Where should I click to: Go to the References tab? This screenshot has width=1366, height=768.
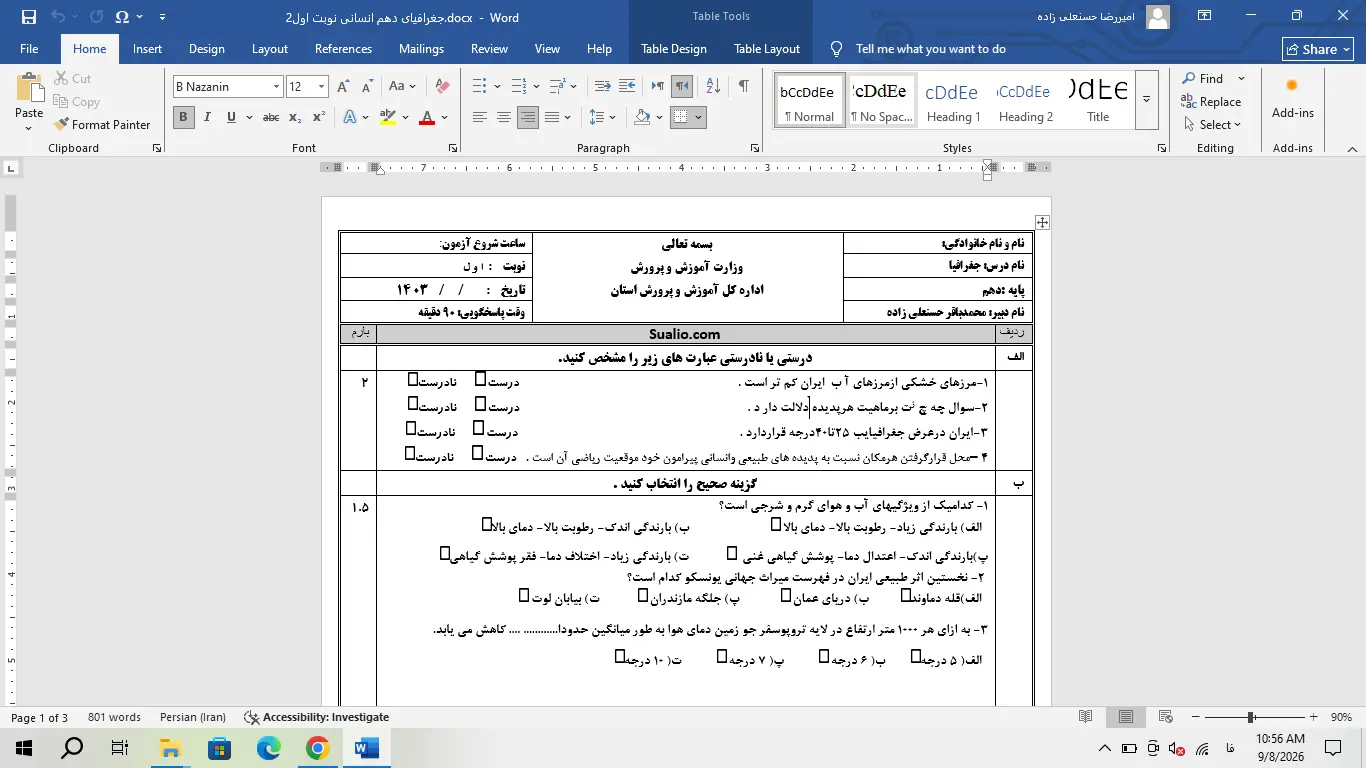point(343,49)
